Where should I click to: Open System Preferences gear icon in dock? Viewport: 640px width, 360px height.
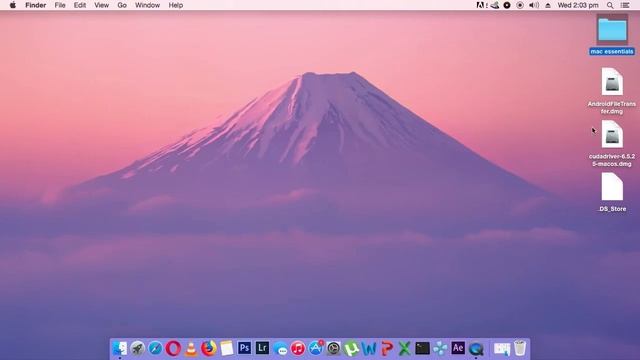tap(333, 349)
